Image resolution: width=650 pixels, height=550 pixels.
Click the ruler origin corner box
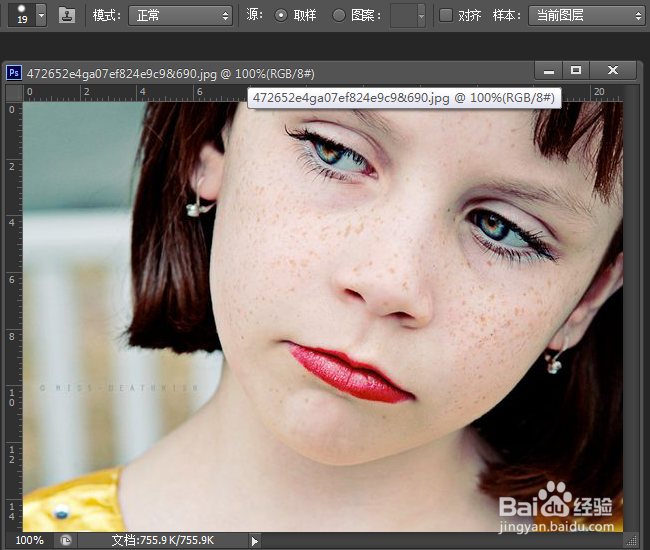(x=14, y=93)
